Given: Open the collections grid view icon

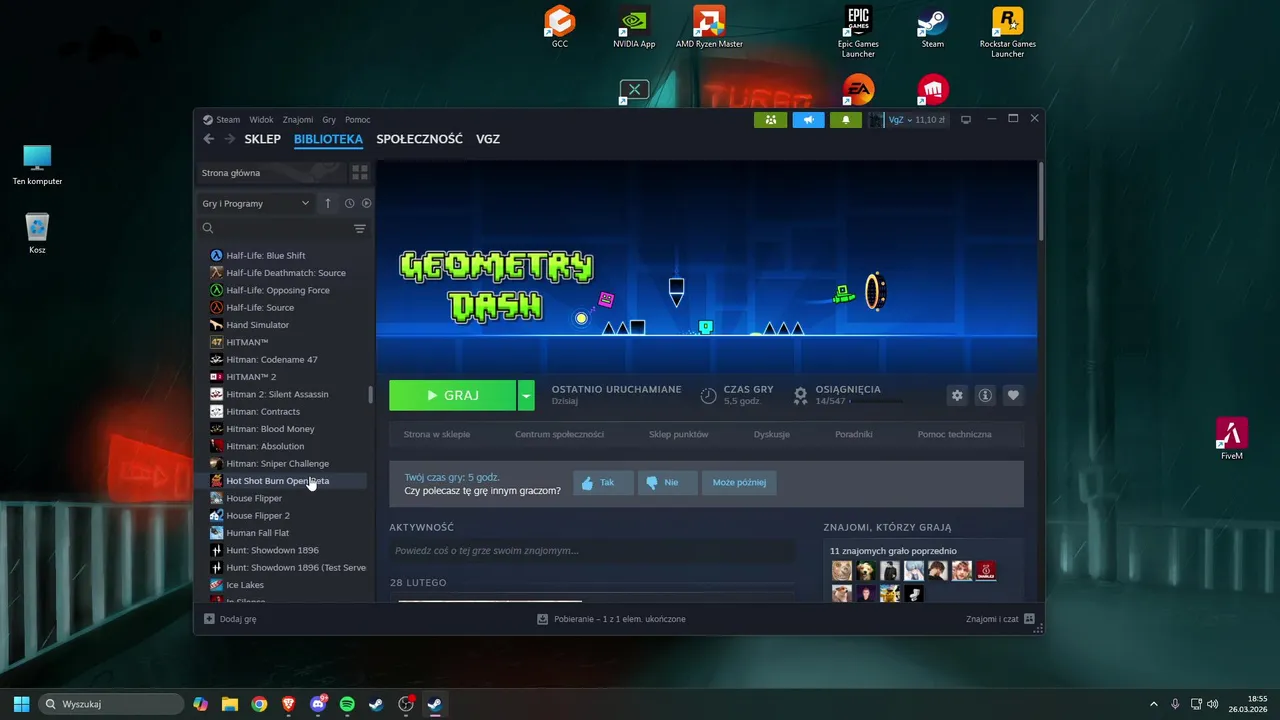Looking at the screenshot, I should click(x=360, y=173).
